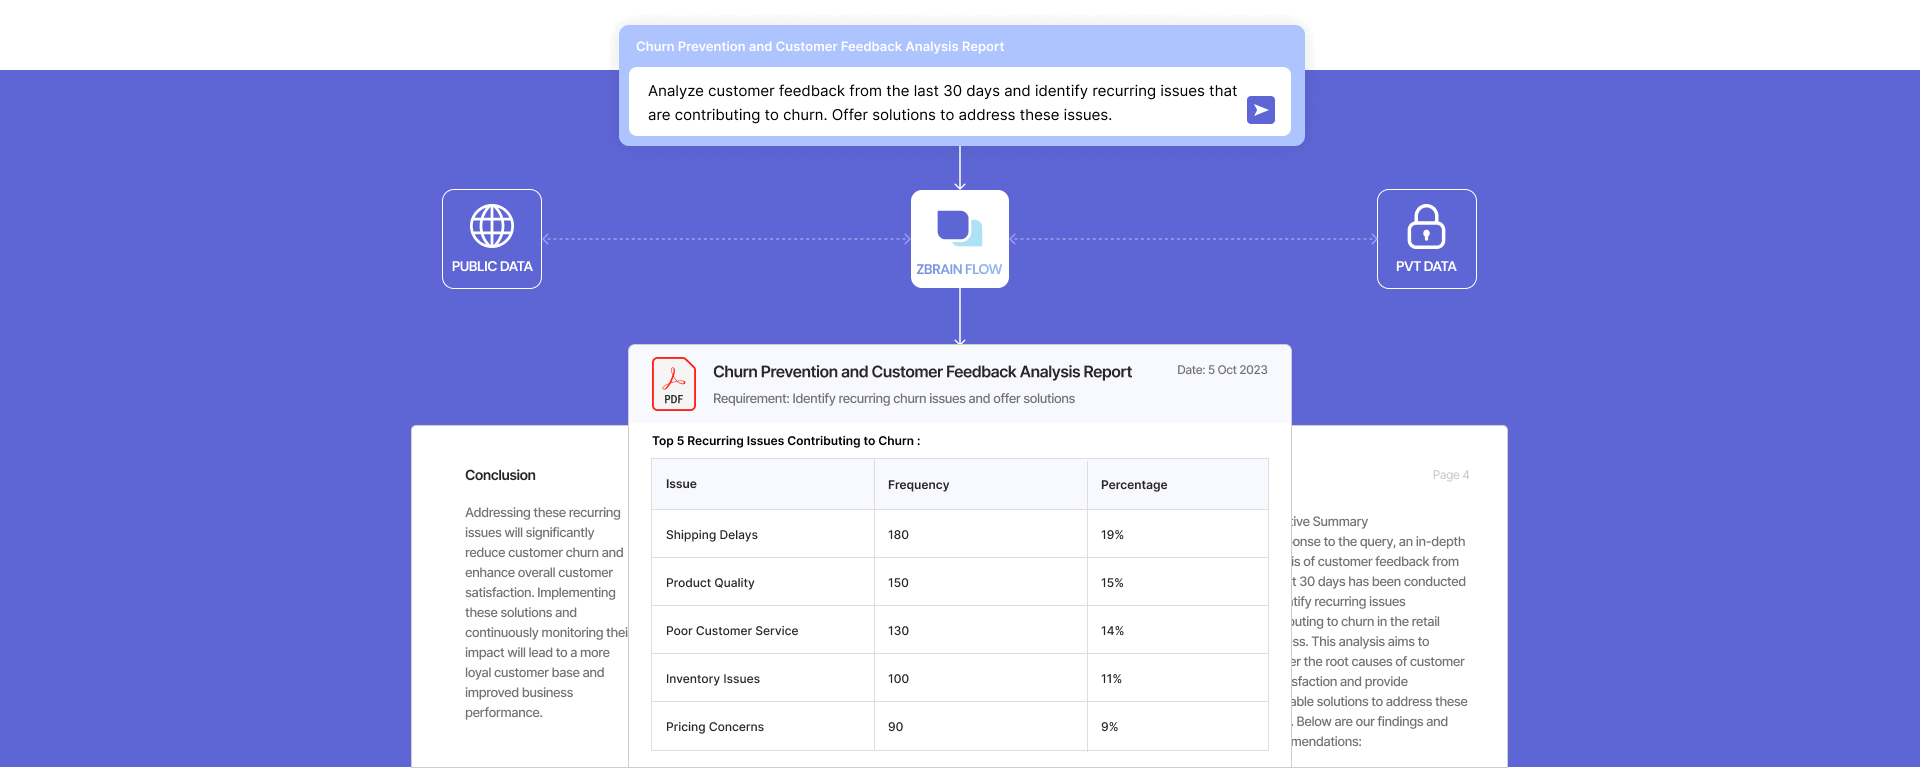This screenshot has width=1920, height=768.
Task: Click the report card title next to PDF icon
Action: tap(922, 372)
